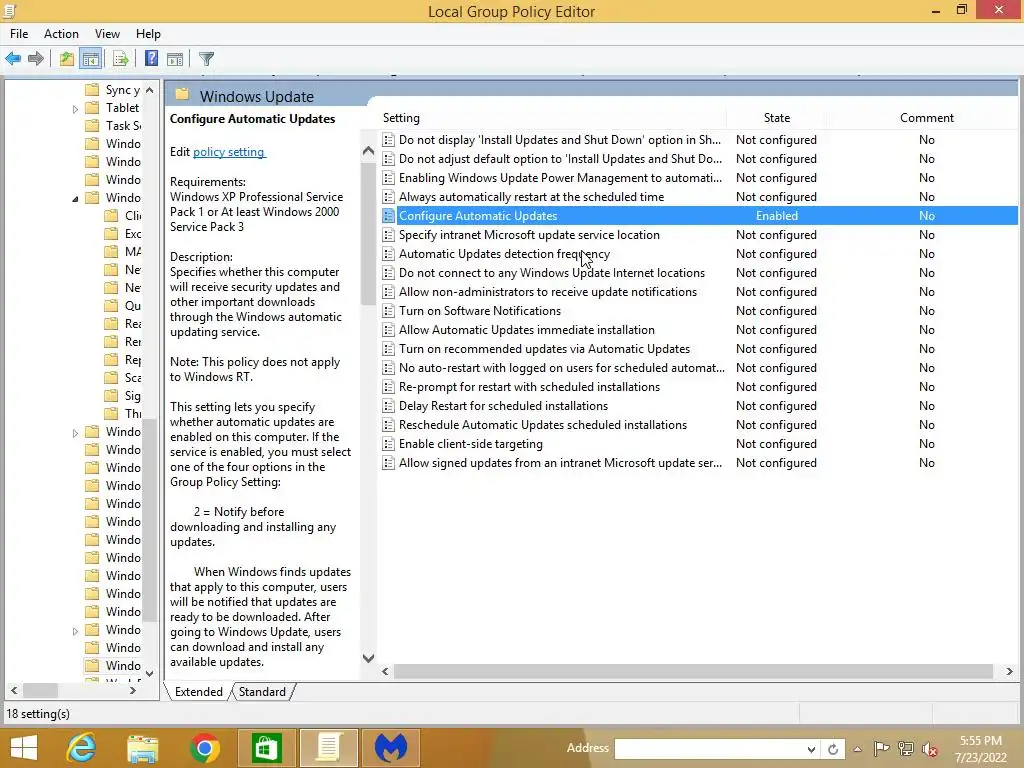
Task: Click the Back arrow toolbar icon
Action: 13,59
